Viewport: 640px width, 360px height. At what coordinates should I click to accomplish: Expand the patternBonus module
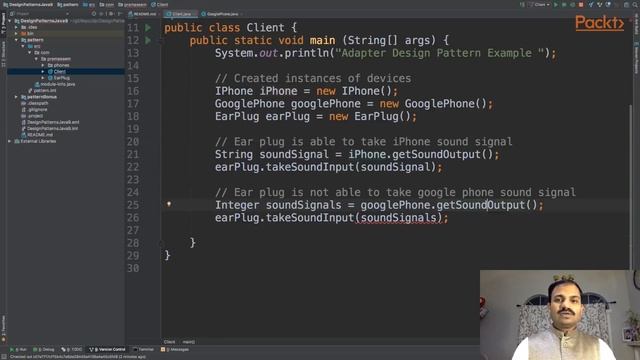coord(16,97)
